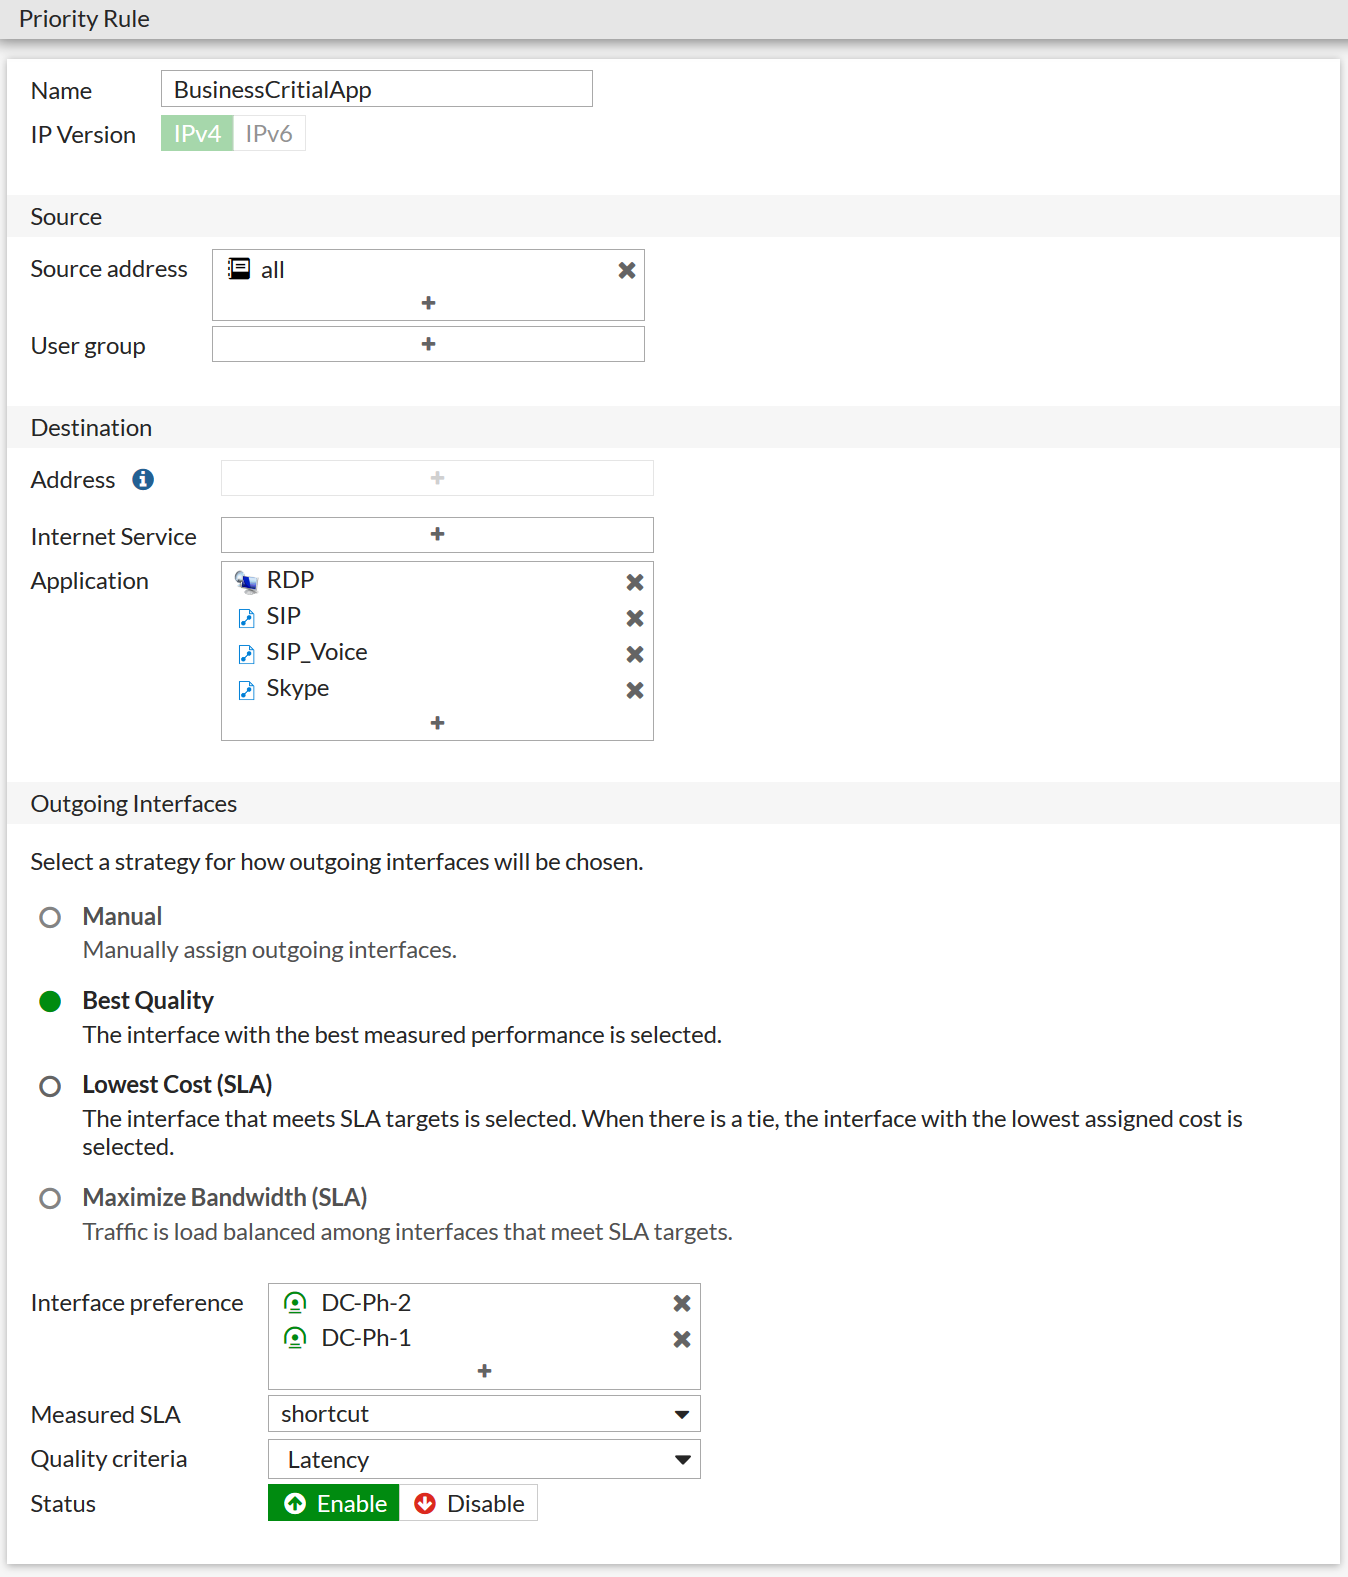The height and width of the screenshot is (1577, 1348).
Task: Select the IPv4 version tab
Action: tap(197, 134)
